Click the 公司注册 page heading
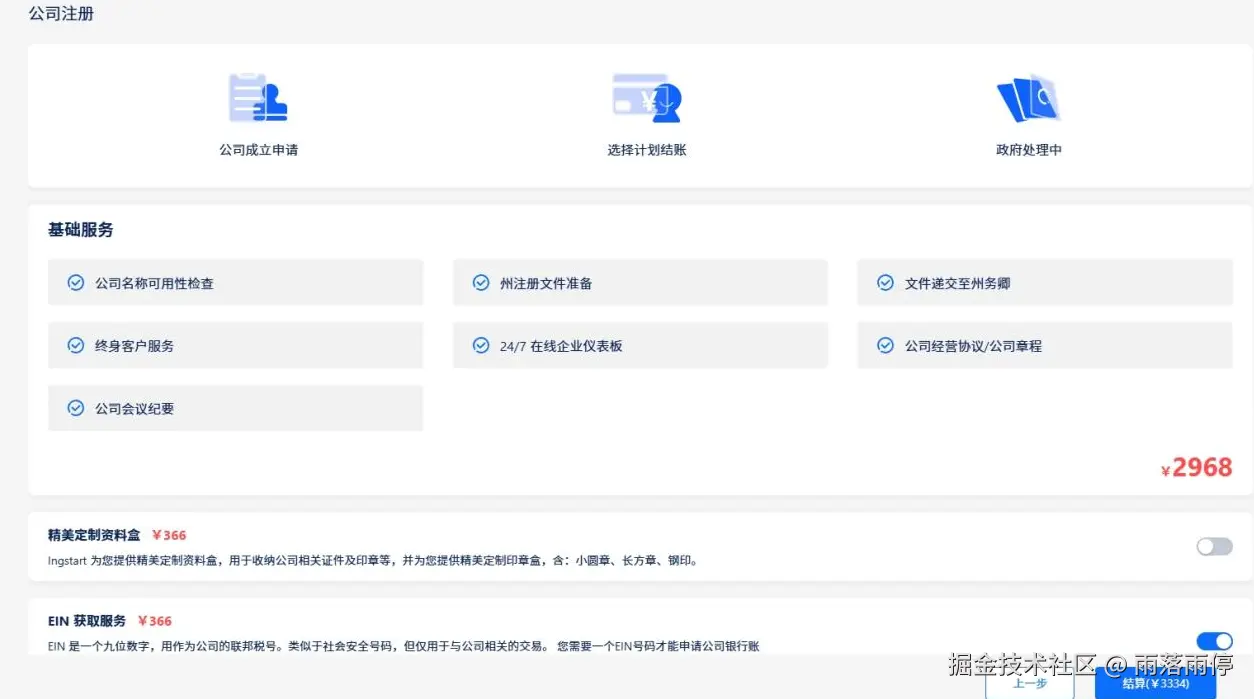The width and height of the screenshot is (1254, 699). [x=61, y=14]
